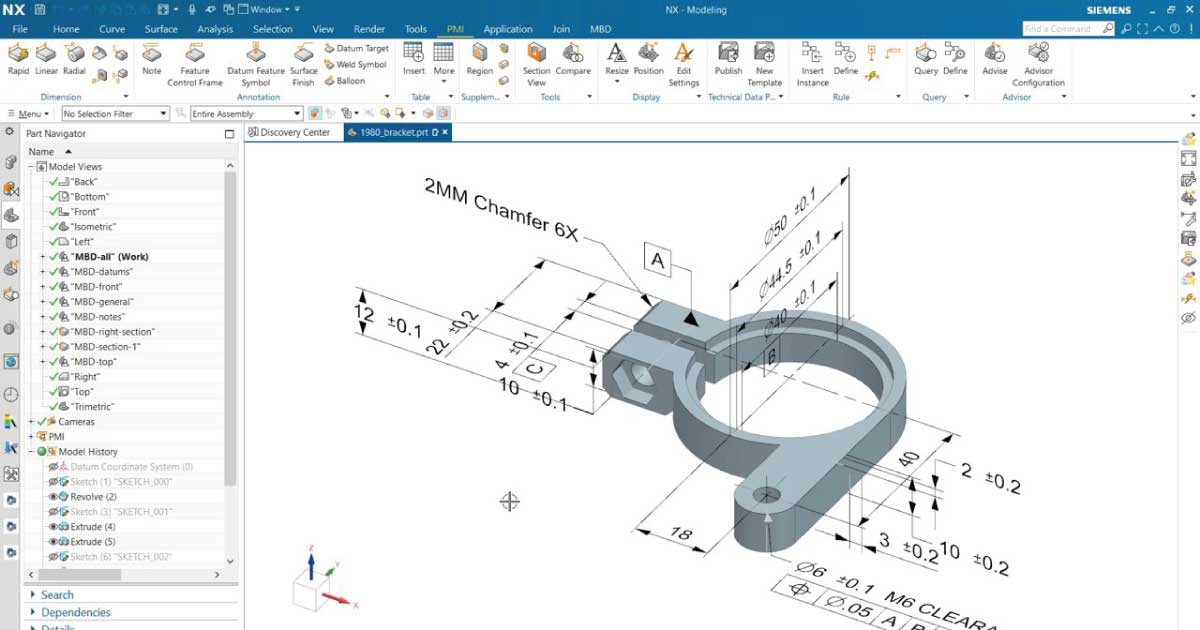Toggle the checkmark on "MBD-datums" view
Image resolution: width=1200 pixels, height=630 pixels.
pyautogui.click(x=54, y=272)
